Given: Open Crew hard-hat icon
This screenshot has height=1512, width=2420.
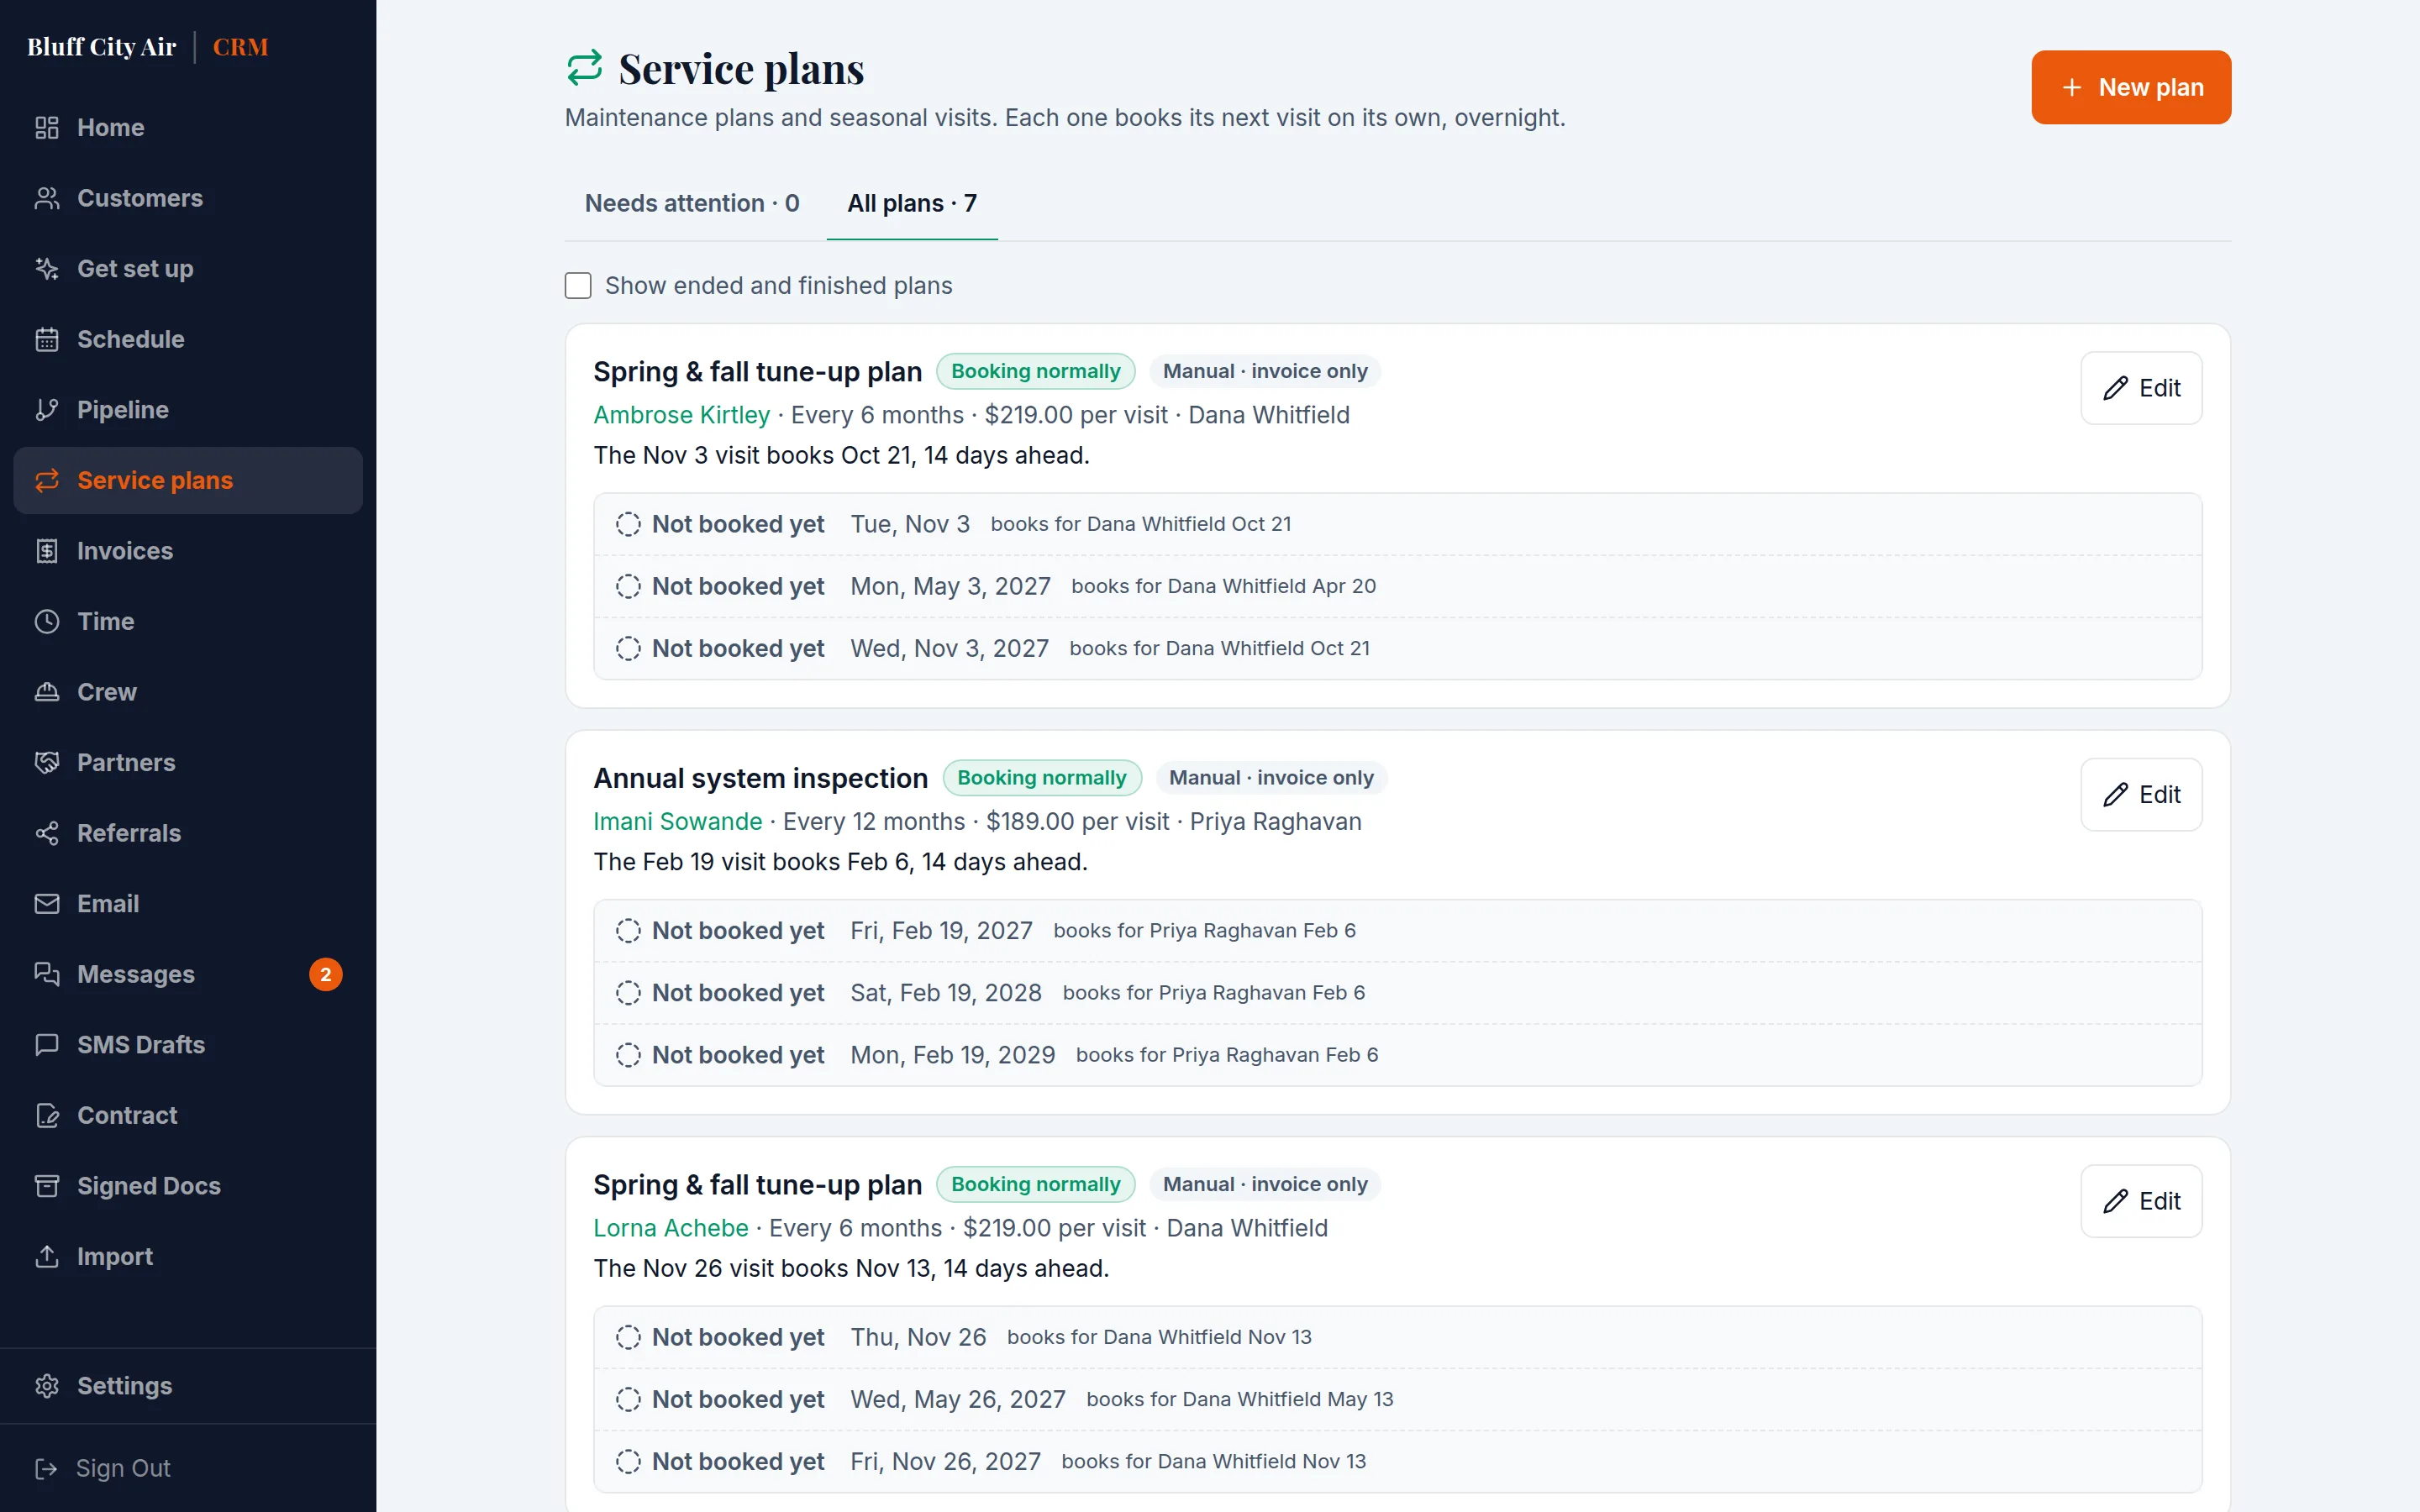Looking at the screenshot, I should tap(47, 692).
